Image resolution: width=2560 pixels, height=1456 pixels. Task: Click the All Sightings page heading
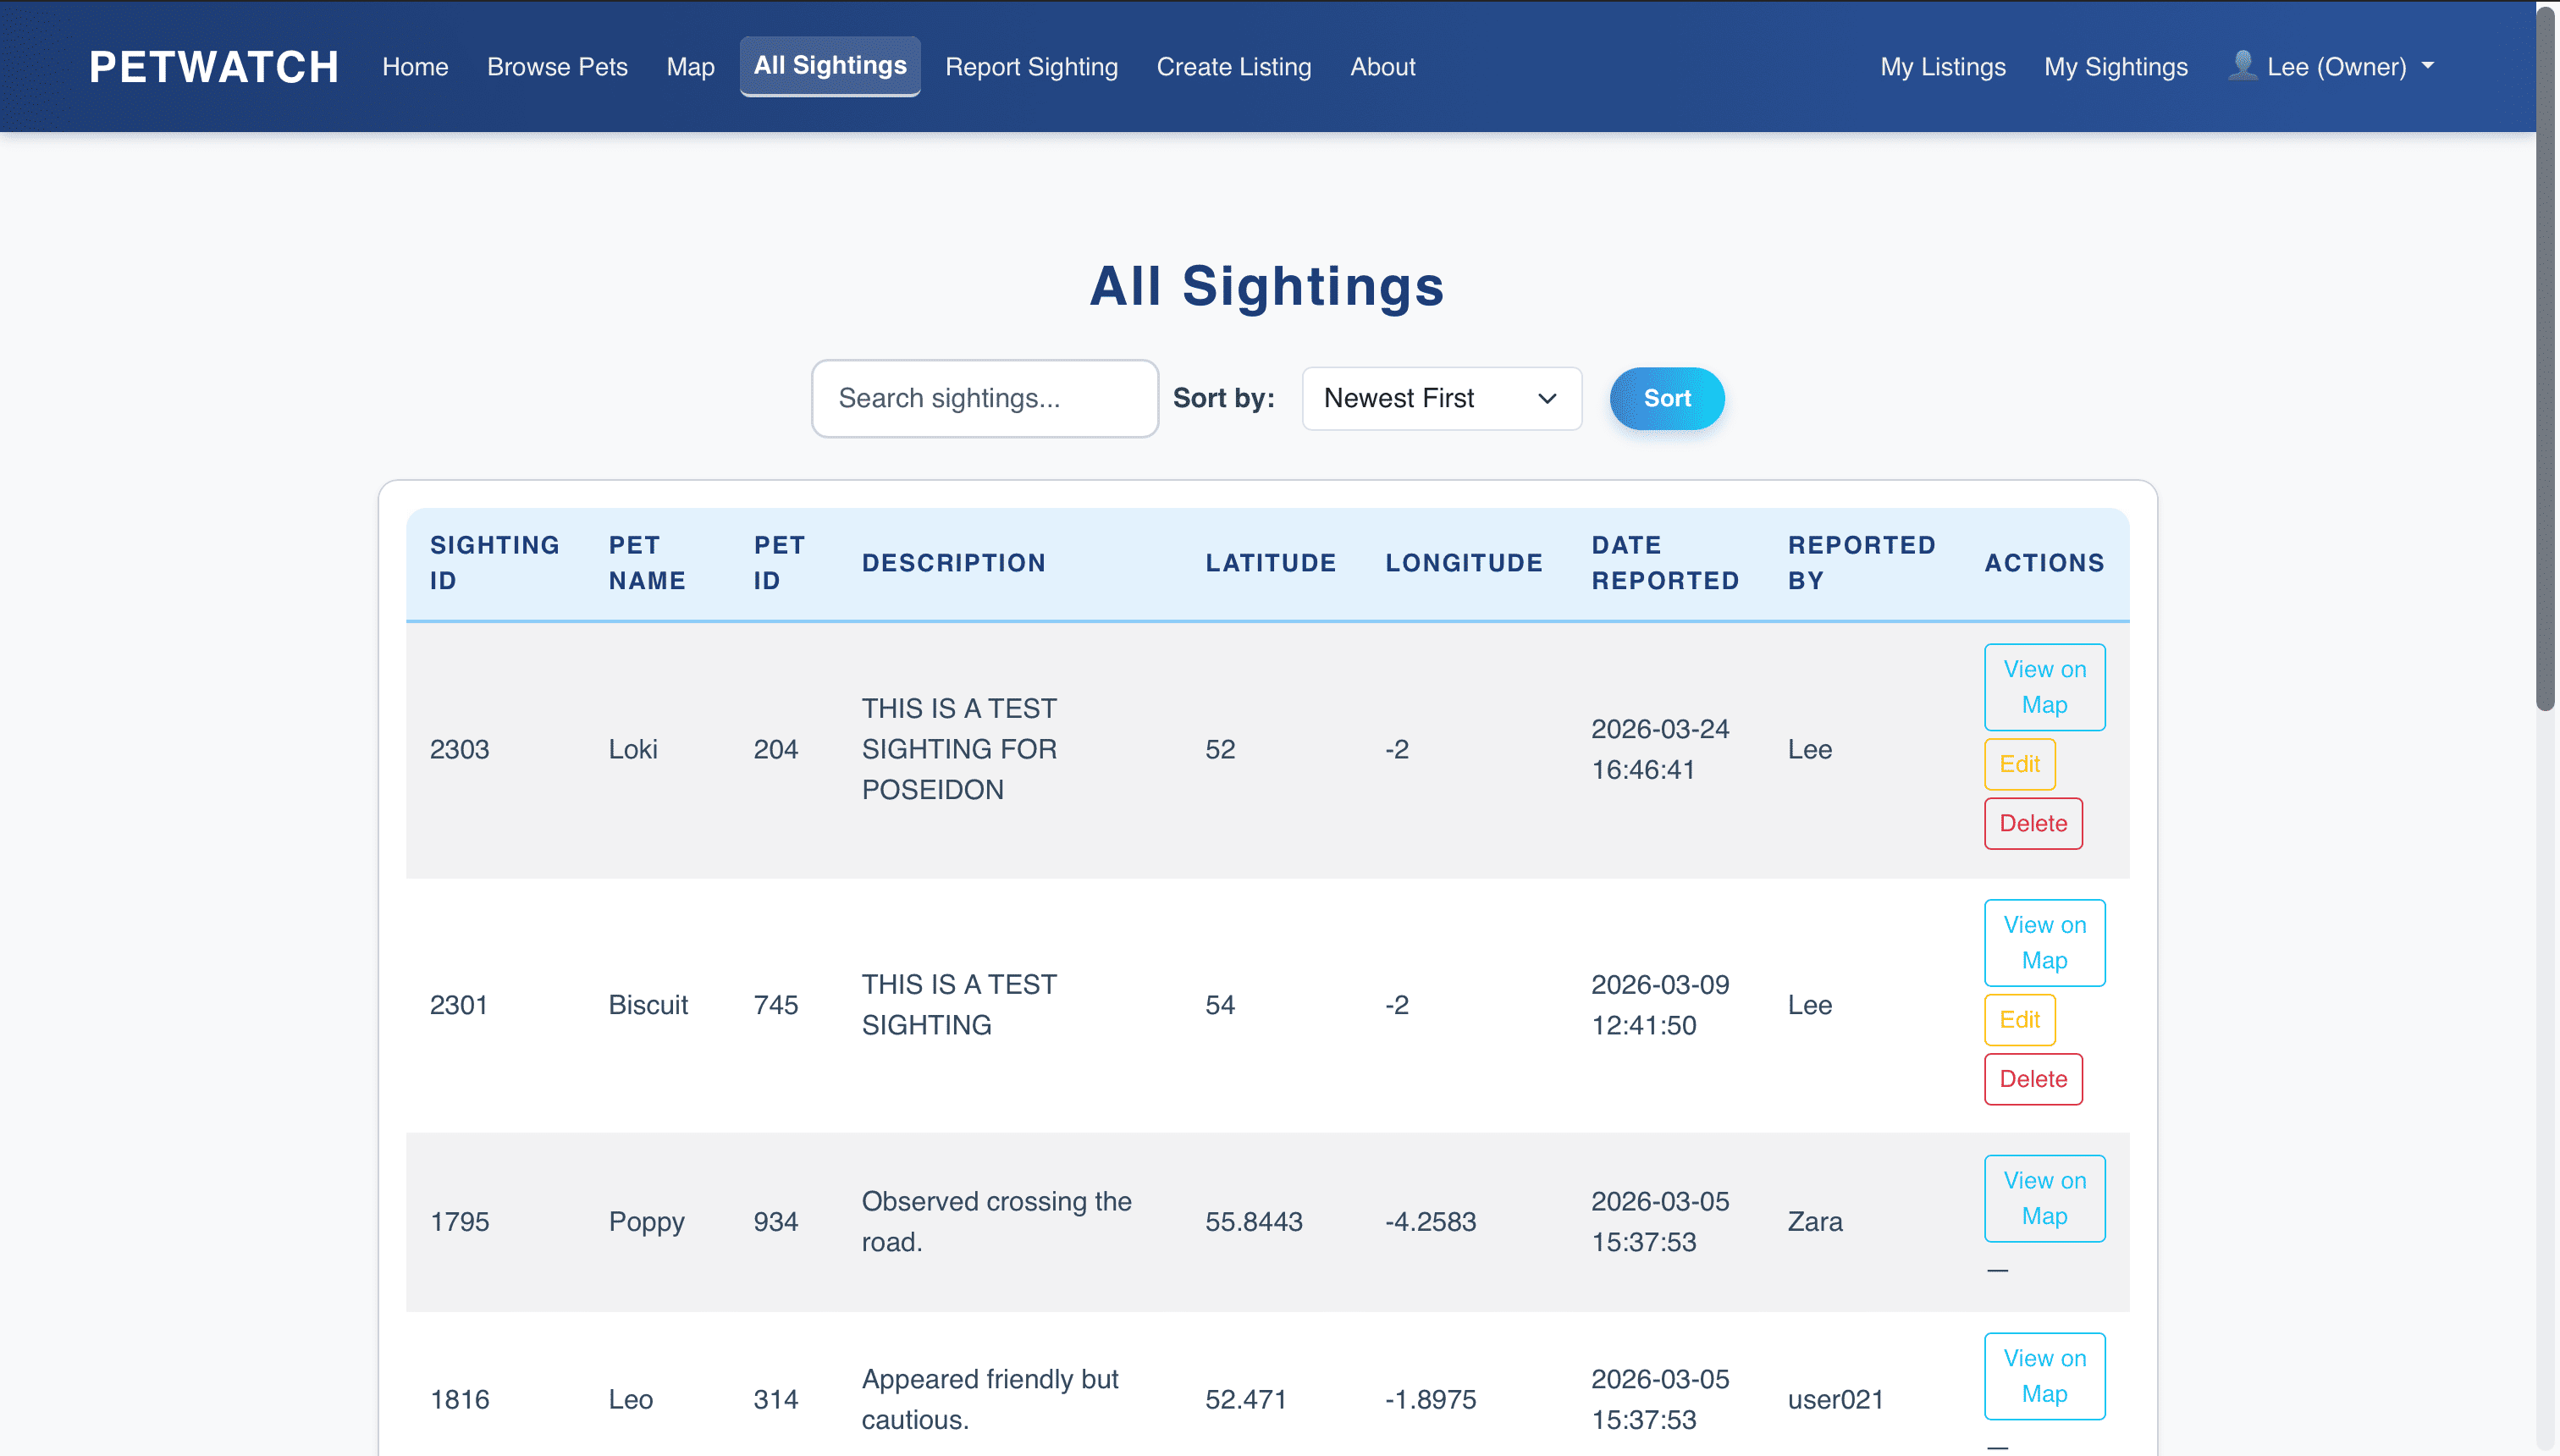pyautogui.click(x=1266, y=286)
